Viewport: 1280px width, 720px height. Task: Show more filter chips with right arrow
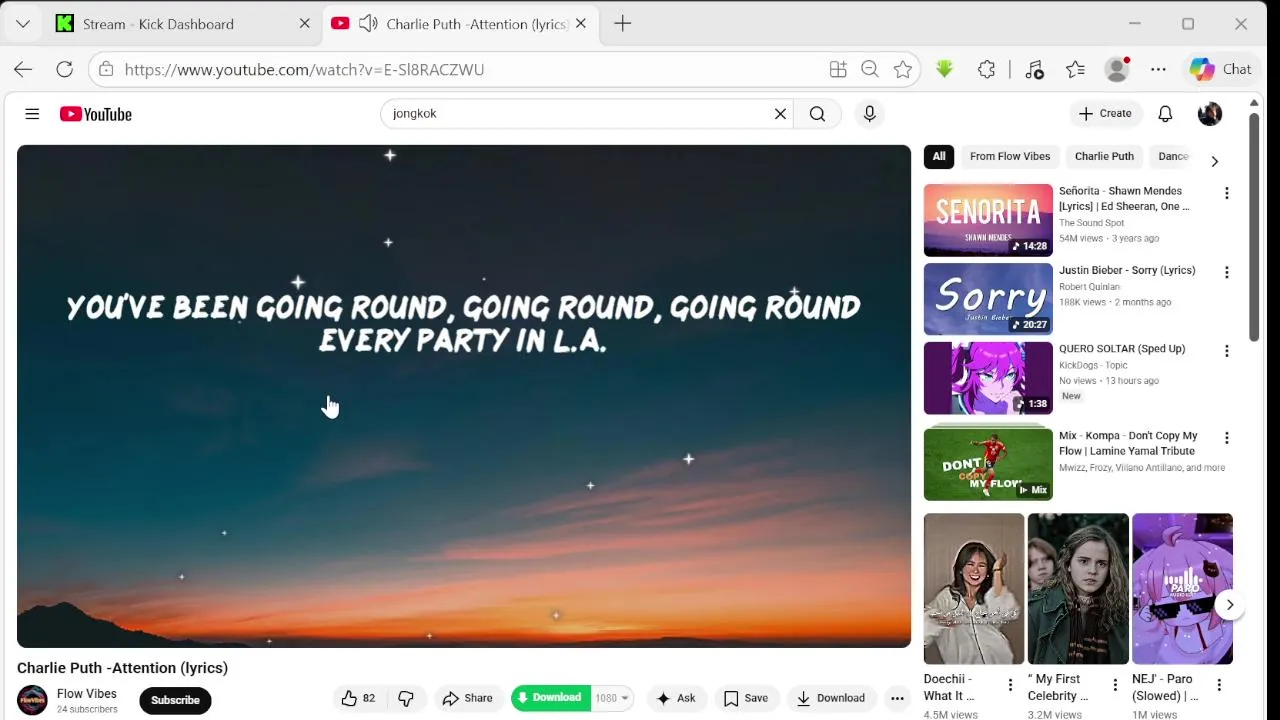pyautogui.click(x=1214, y=161)
